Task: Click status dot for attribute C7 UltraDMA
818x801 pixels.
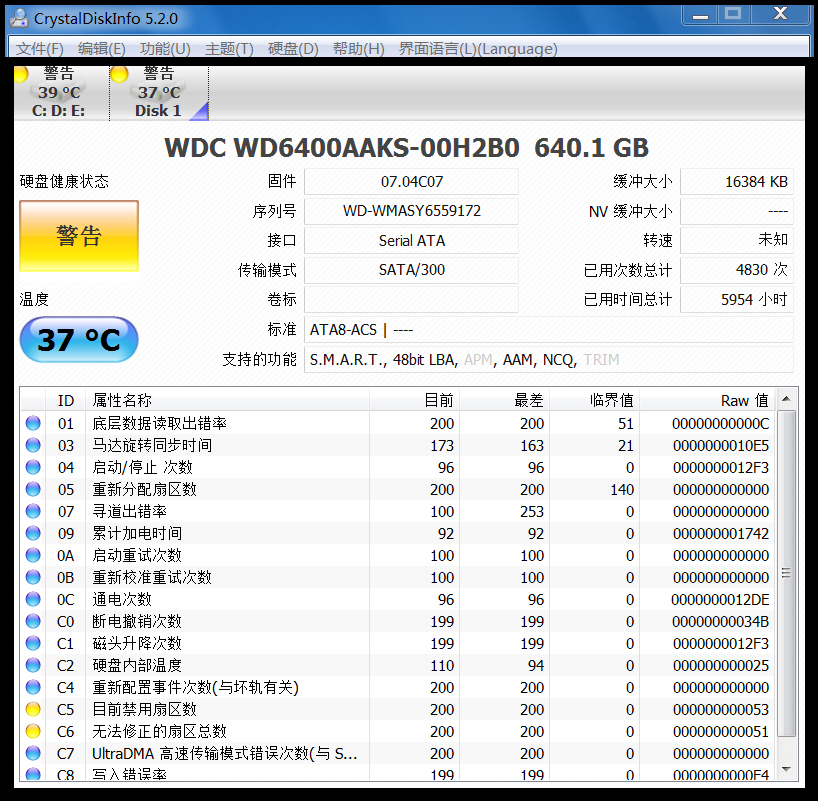Action: point(33,753)
